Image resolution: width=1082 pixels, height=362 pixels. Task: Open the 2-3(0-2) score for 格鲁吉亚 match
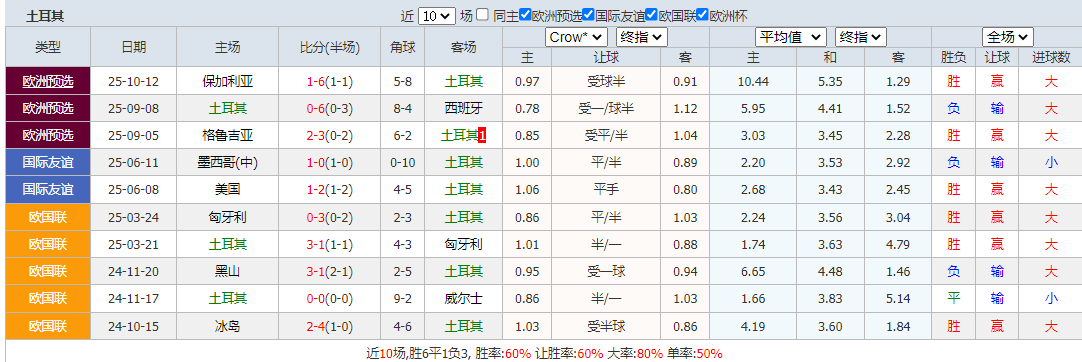pos(330,135)
